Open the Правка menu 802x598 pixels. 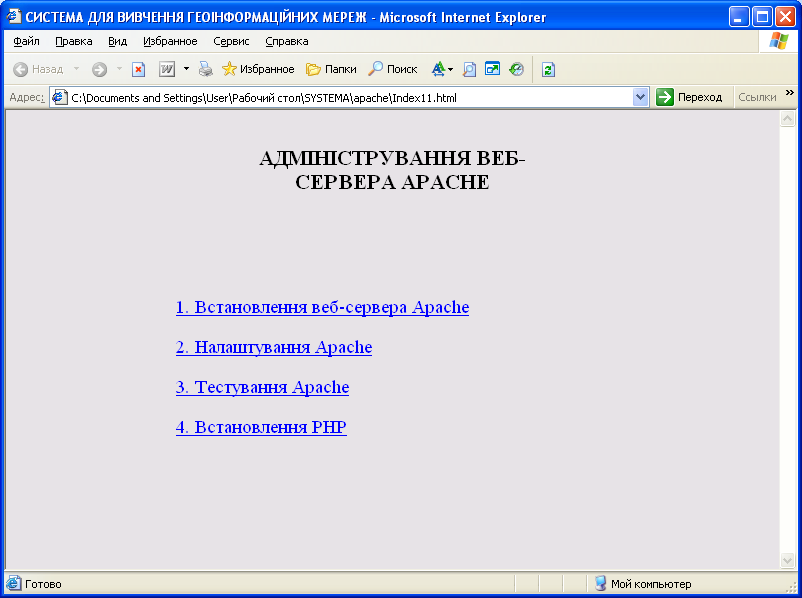click(74, 41)
